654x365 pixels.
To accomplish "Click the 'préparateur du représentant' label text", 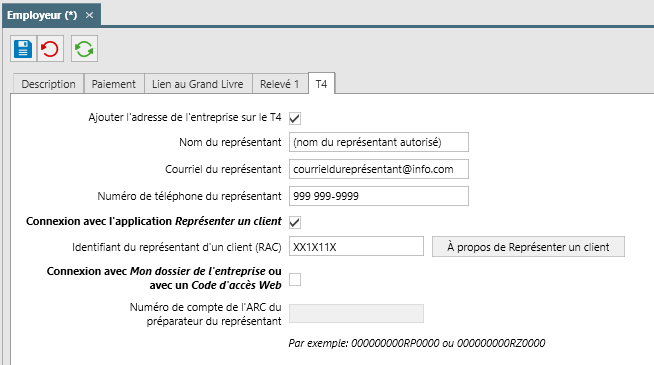I will pos(214,321).
